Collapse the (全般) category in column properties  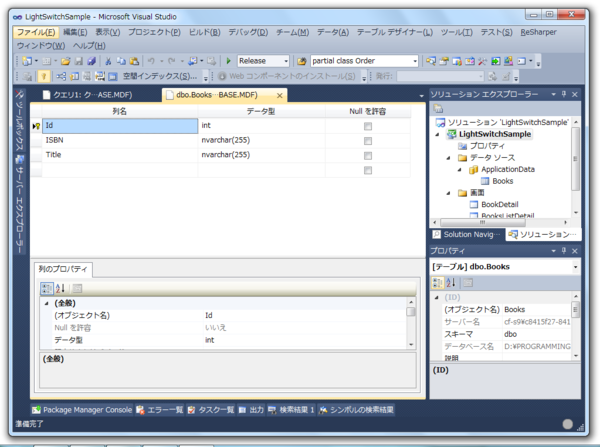tap(47, 303)
